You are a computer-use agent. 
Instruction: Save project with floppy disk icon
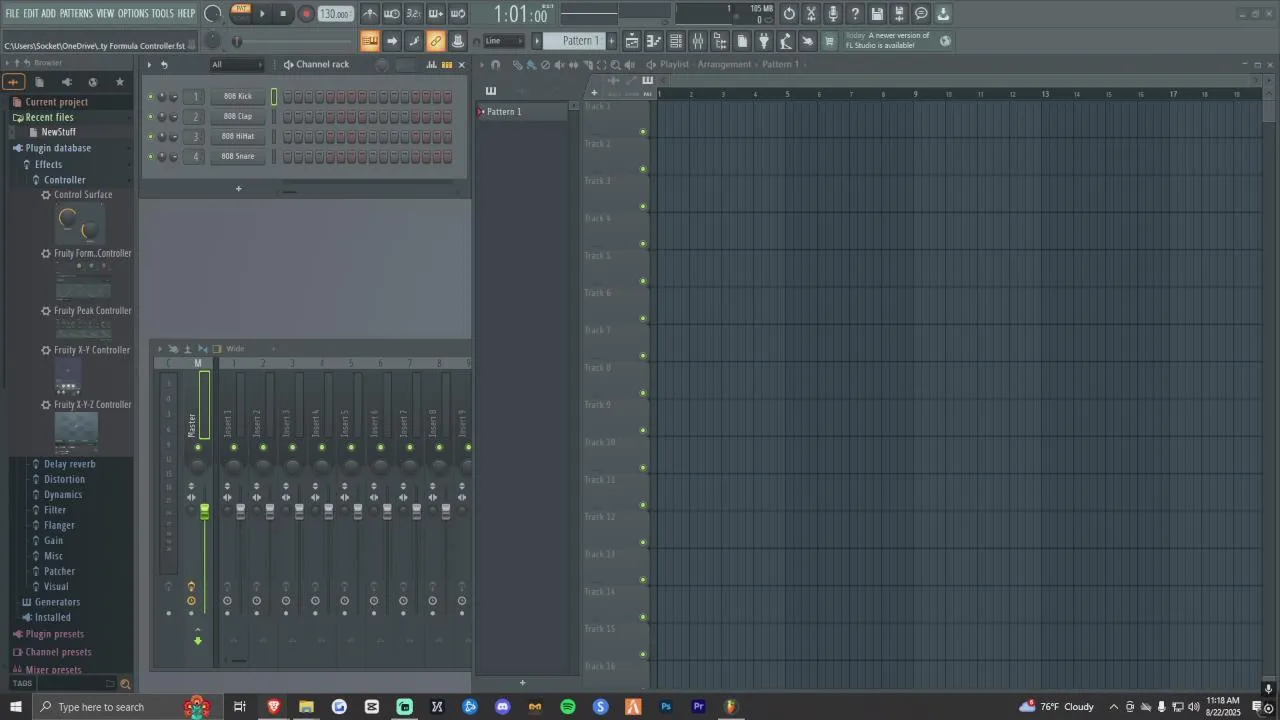[x=877, y=14]
